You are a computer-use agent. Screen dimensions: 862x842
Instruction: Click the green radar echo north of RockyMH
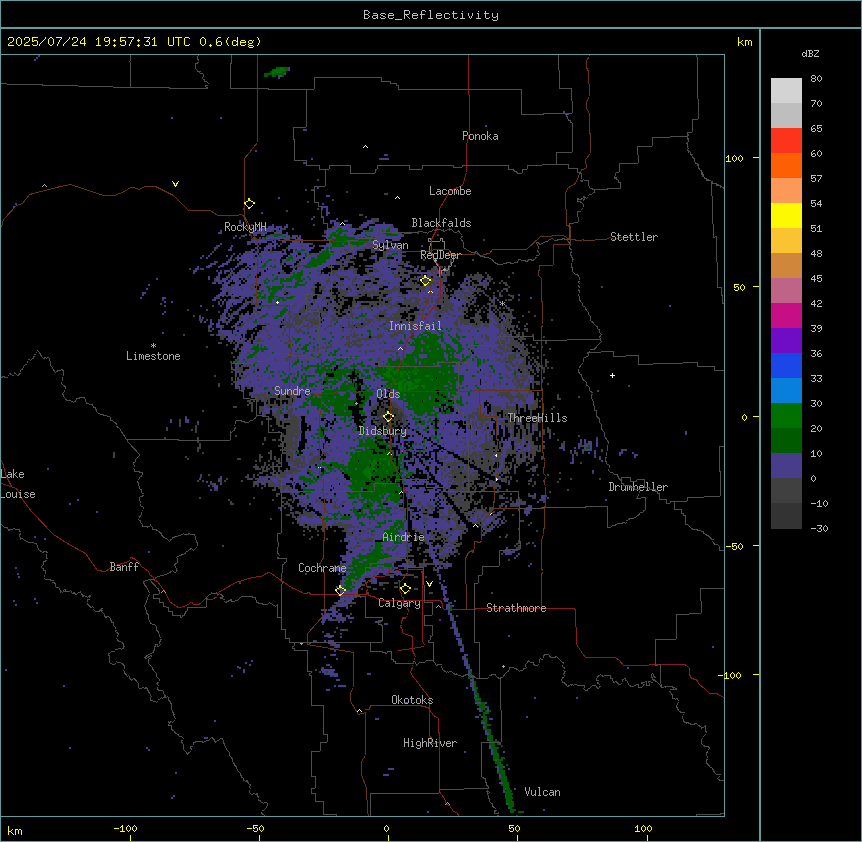pyautogui.click(x=277, y=72)
